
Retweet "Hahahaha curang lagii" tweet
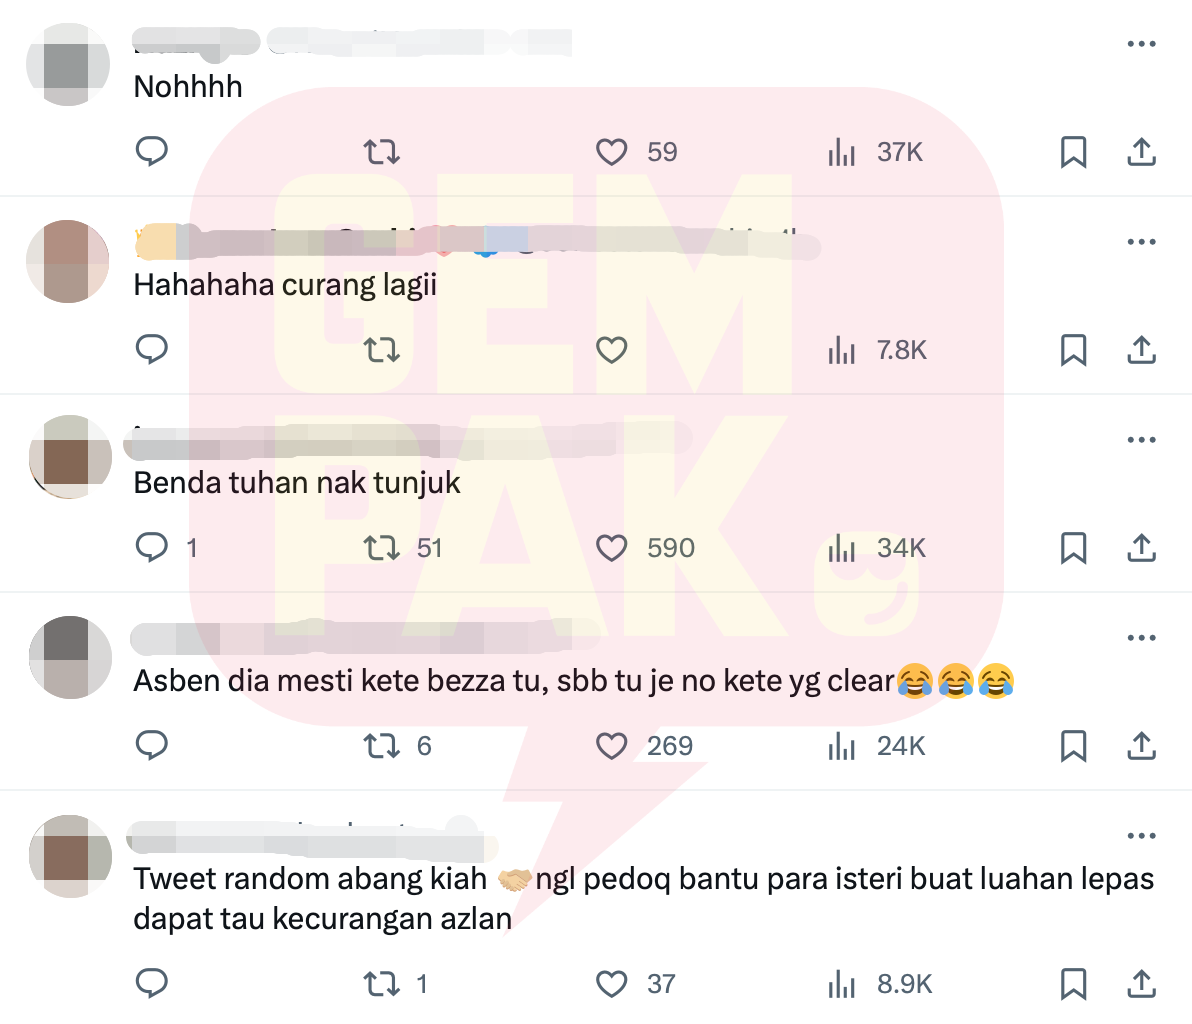pos(381,350)
